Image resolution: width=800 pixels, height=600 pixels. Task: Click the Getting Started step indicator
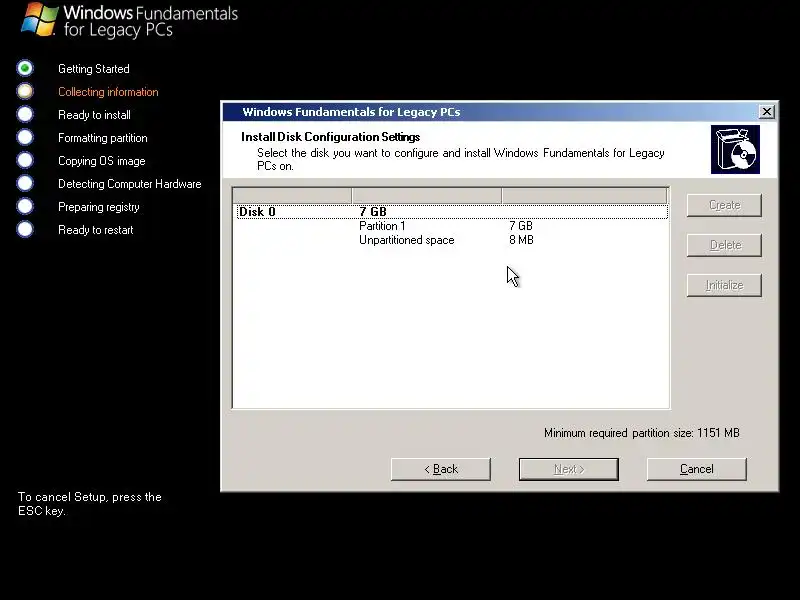[25, 68]
